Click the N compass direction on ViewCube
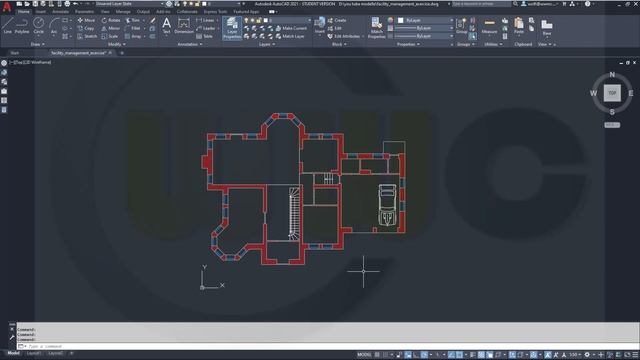 tap(612, 75)
